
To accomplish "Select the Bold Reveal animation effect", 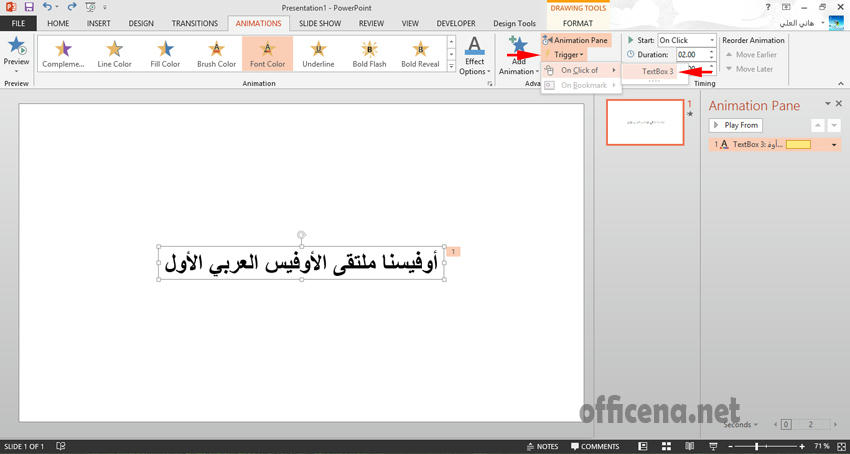I will (420, 54).
